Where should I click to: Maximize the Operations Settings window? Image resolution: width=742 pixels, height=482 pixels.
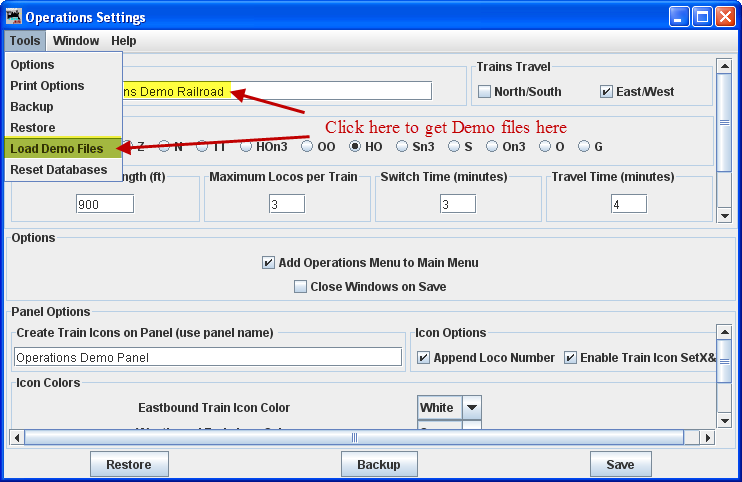point(701,17)
